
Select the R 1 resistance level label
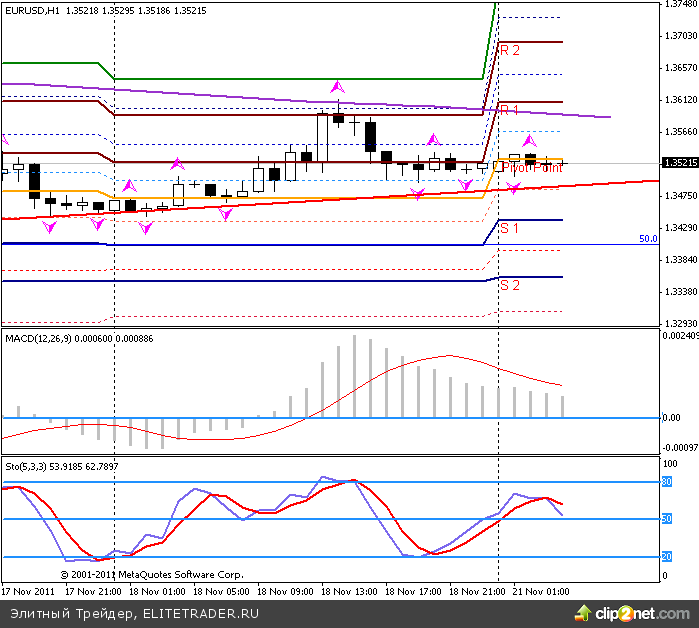coord(510,110)
